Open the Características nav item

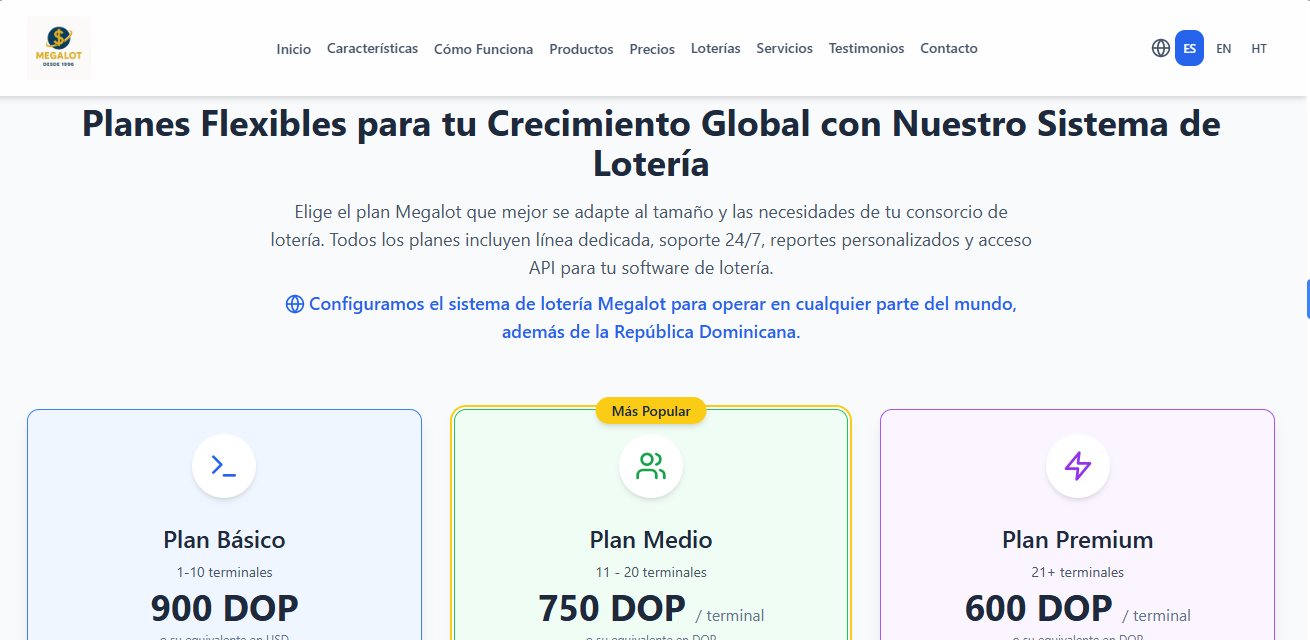click(x=372, y=48)
